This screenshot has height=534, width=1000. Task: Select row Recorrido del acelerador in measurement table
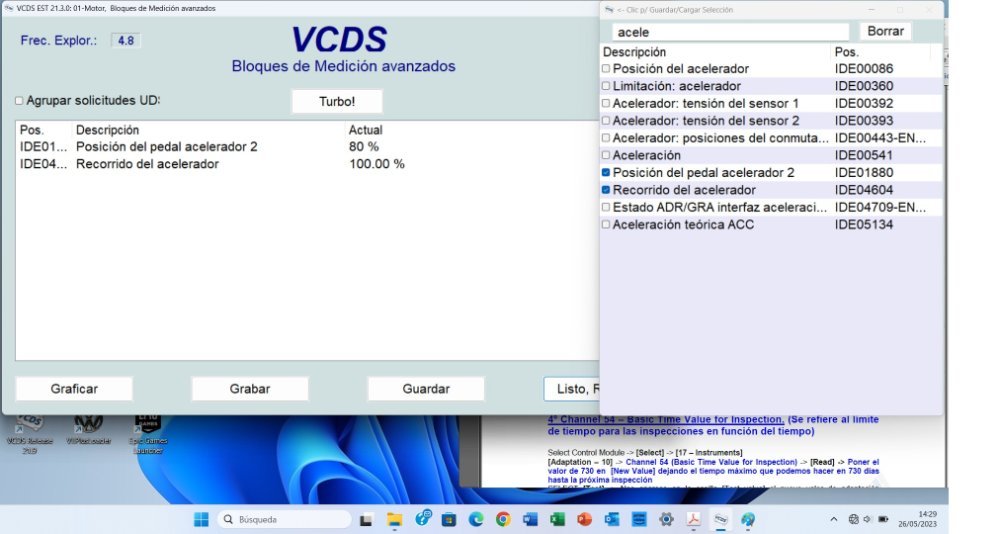(306, 164)
